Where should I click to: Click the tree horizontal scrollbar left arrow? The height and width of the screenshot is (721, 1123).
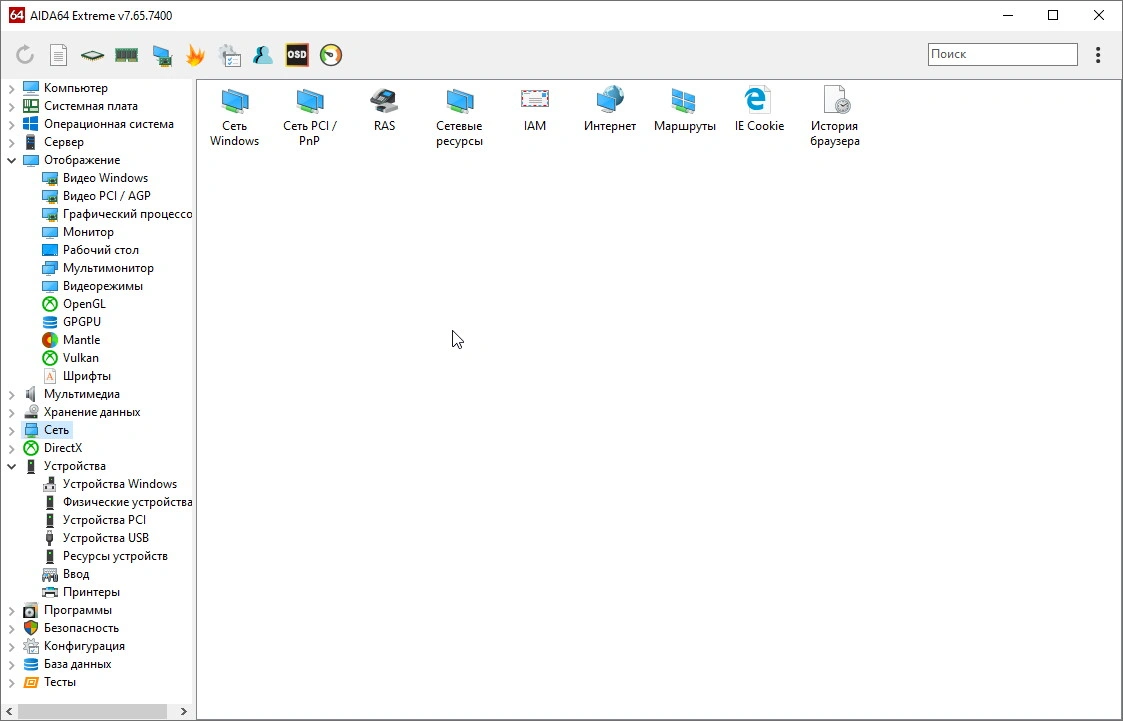click(9, 711)
